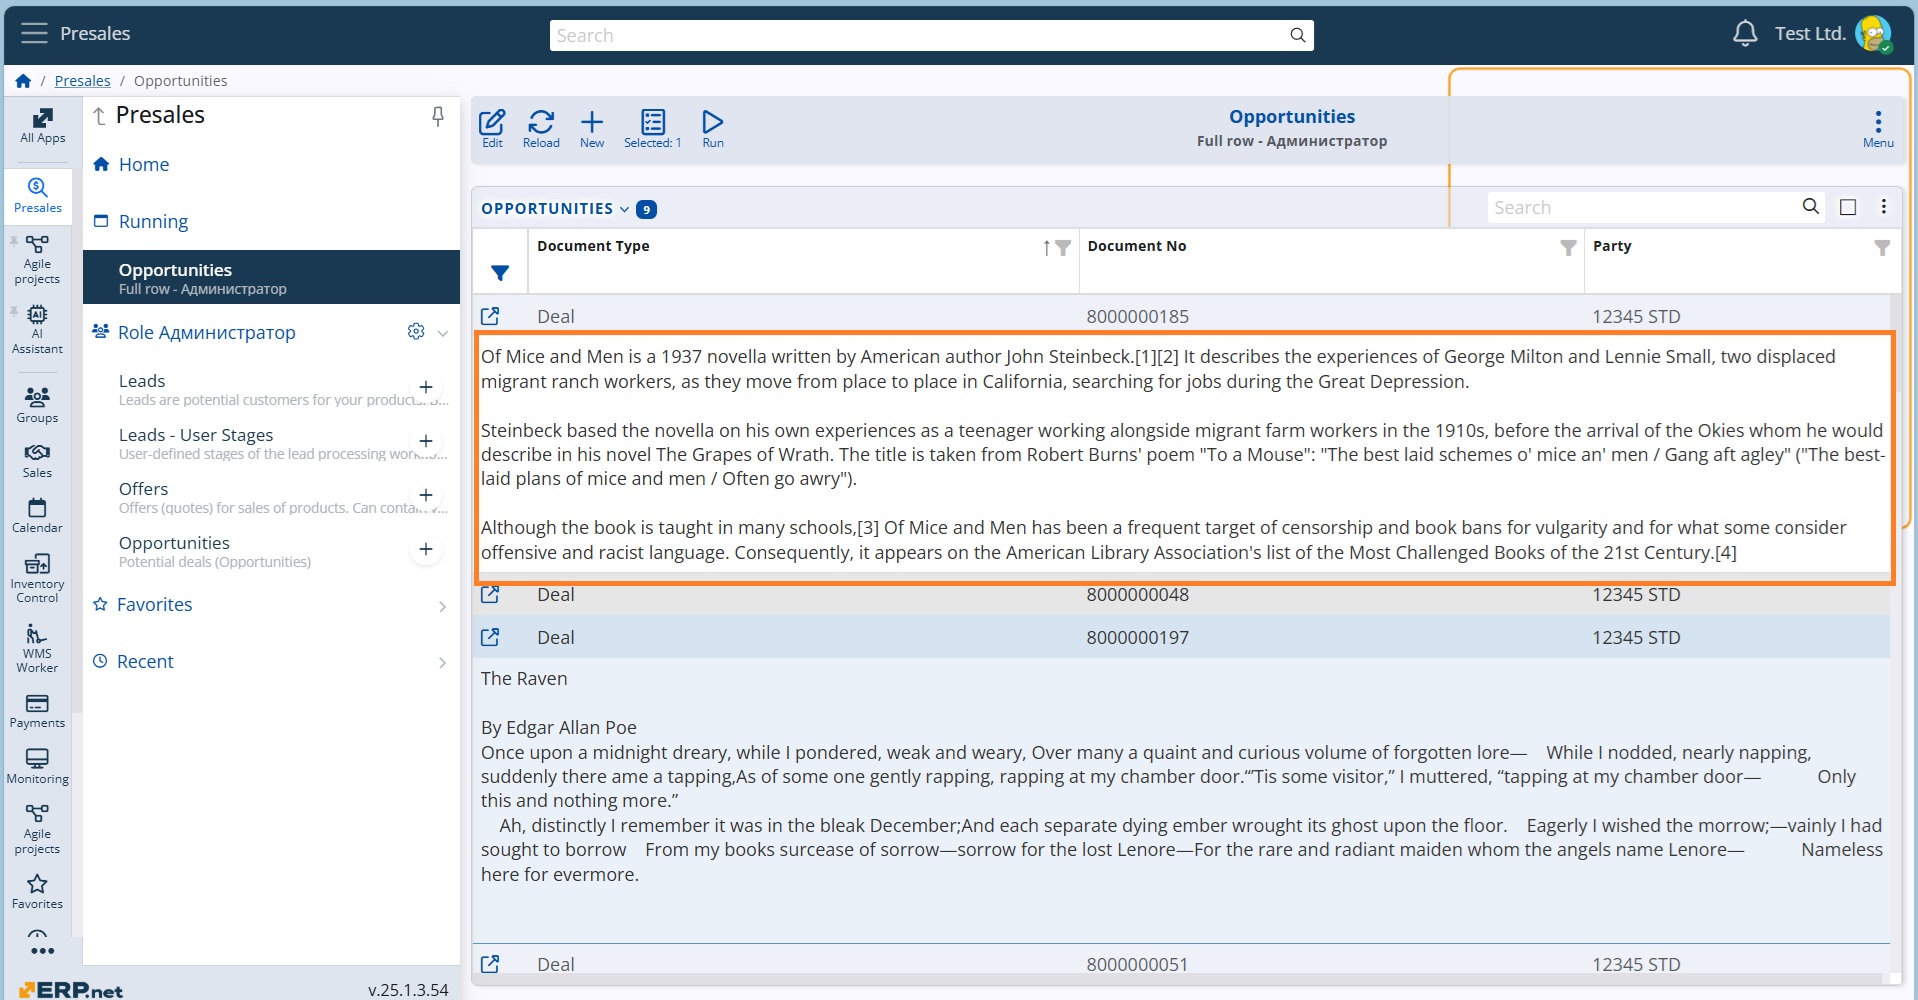Screen dimensions: 1918x1000
Task: Open record for Deal 8000000051
Action: [x=490, y=964]
